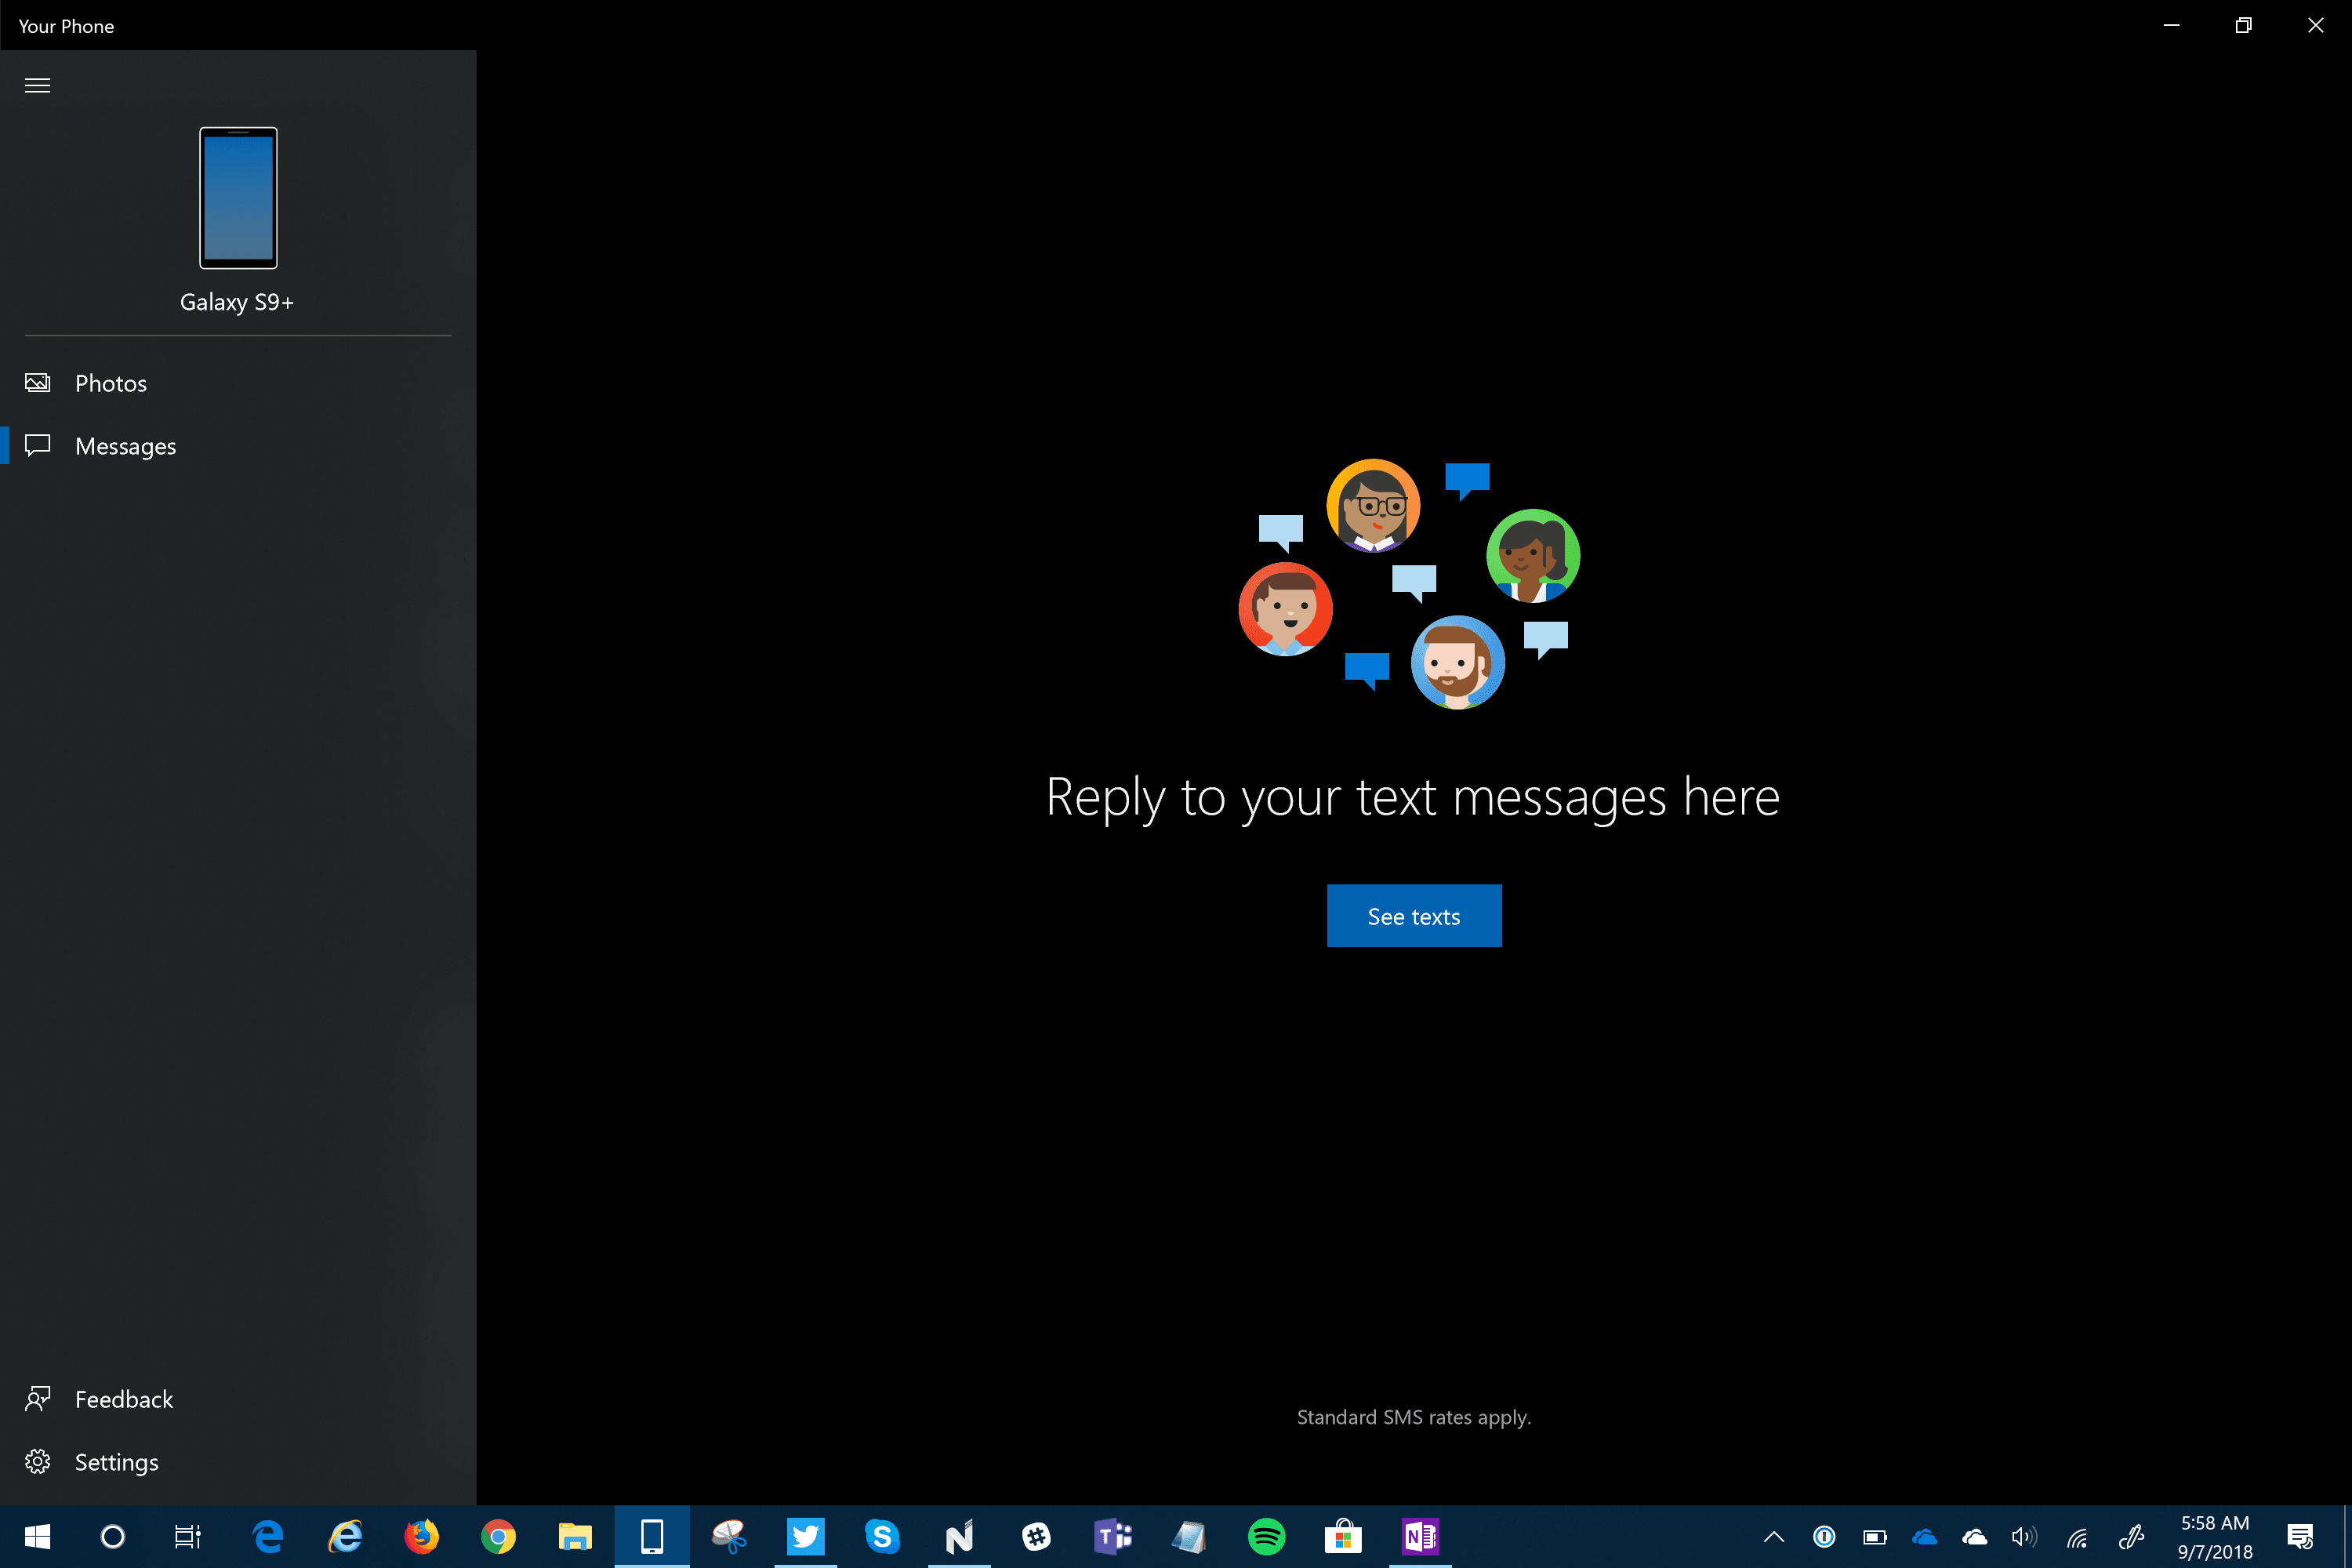Open Windows Ink Workspace from the tray
The height and width of the screenshot is (1568, 2352).
pos(2131,1537)
